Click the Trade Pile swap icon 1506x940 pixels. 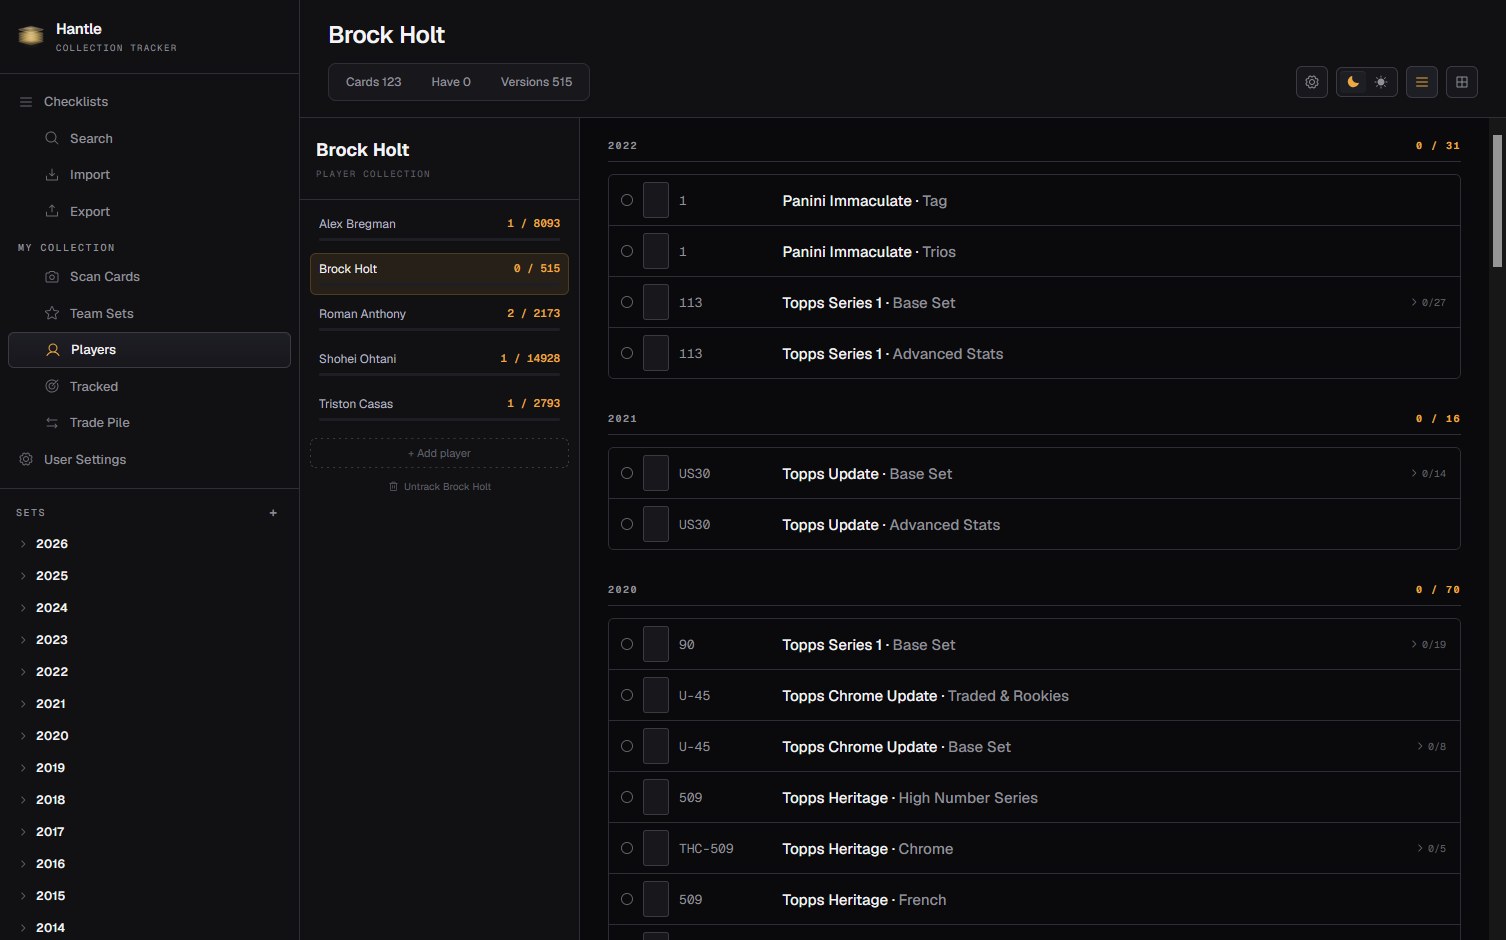(x=52, y=423)
